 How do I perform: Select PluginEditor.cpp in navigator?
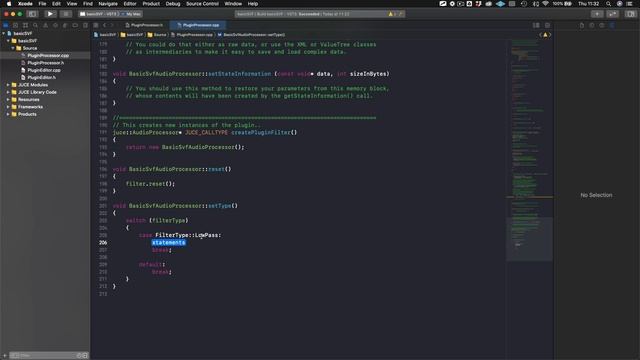tap(44, 70)
